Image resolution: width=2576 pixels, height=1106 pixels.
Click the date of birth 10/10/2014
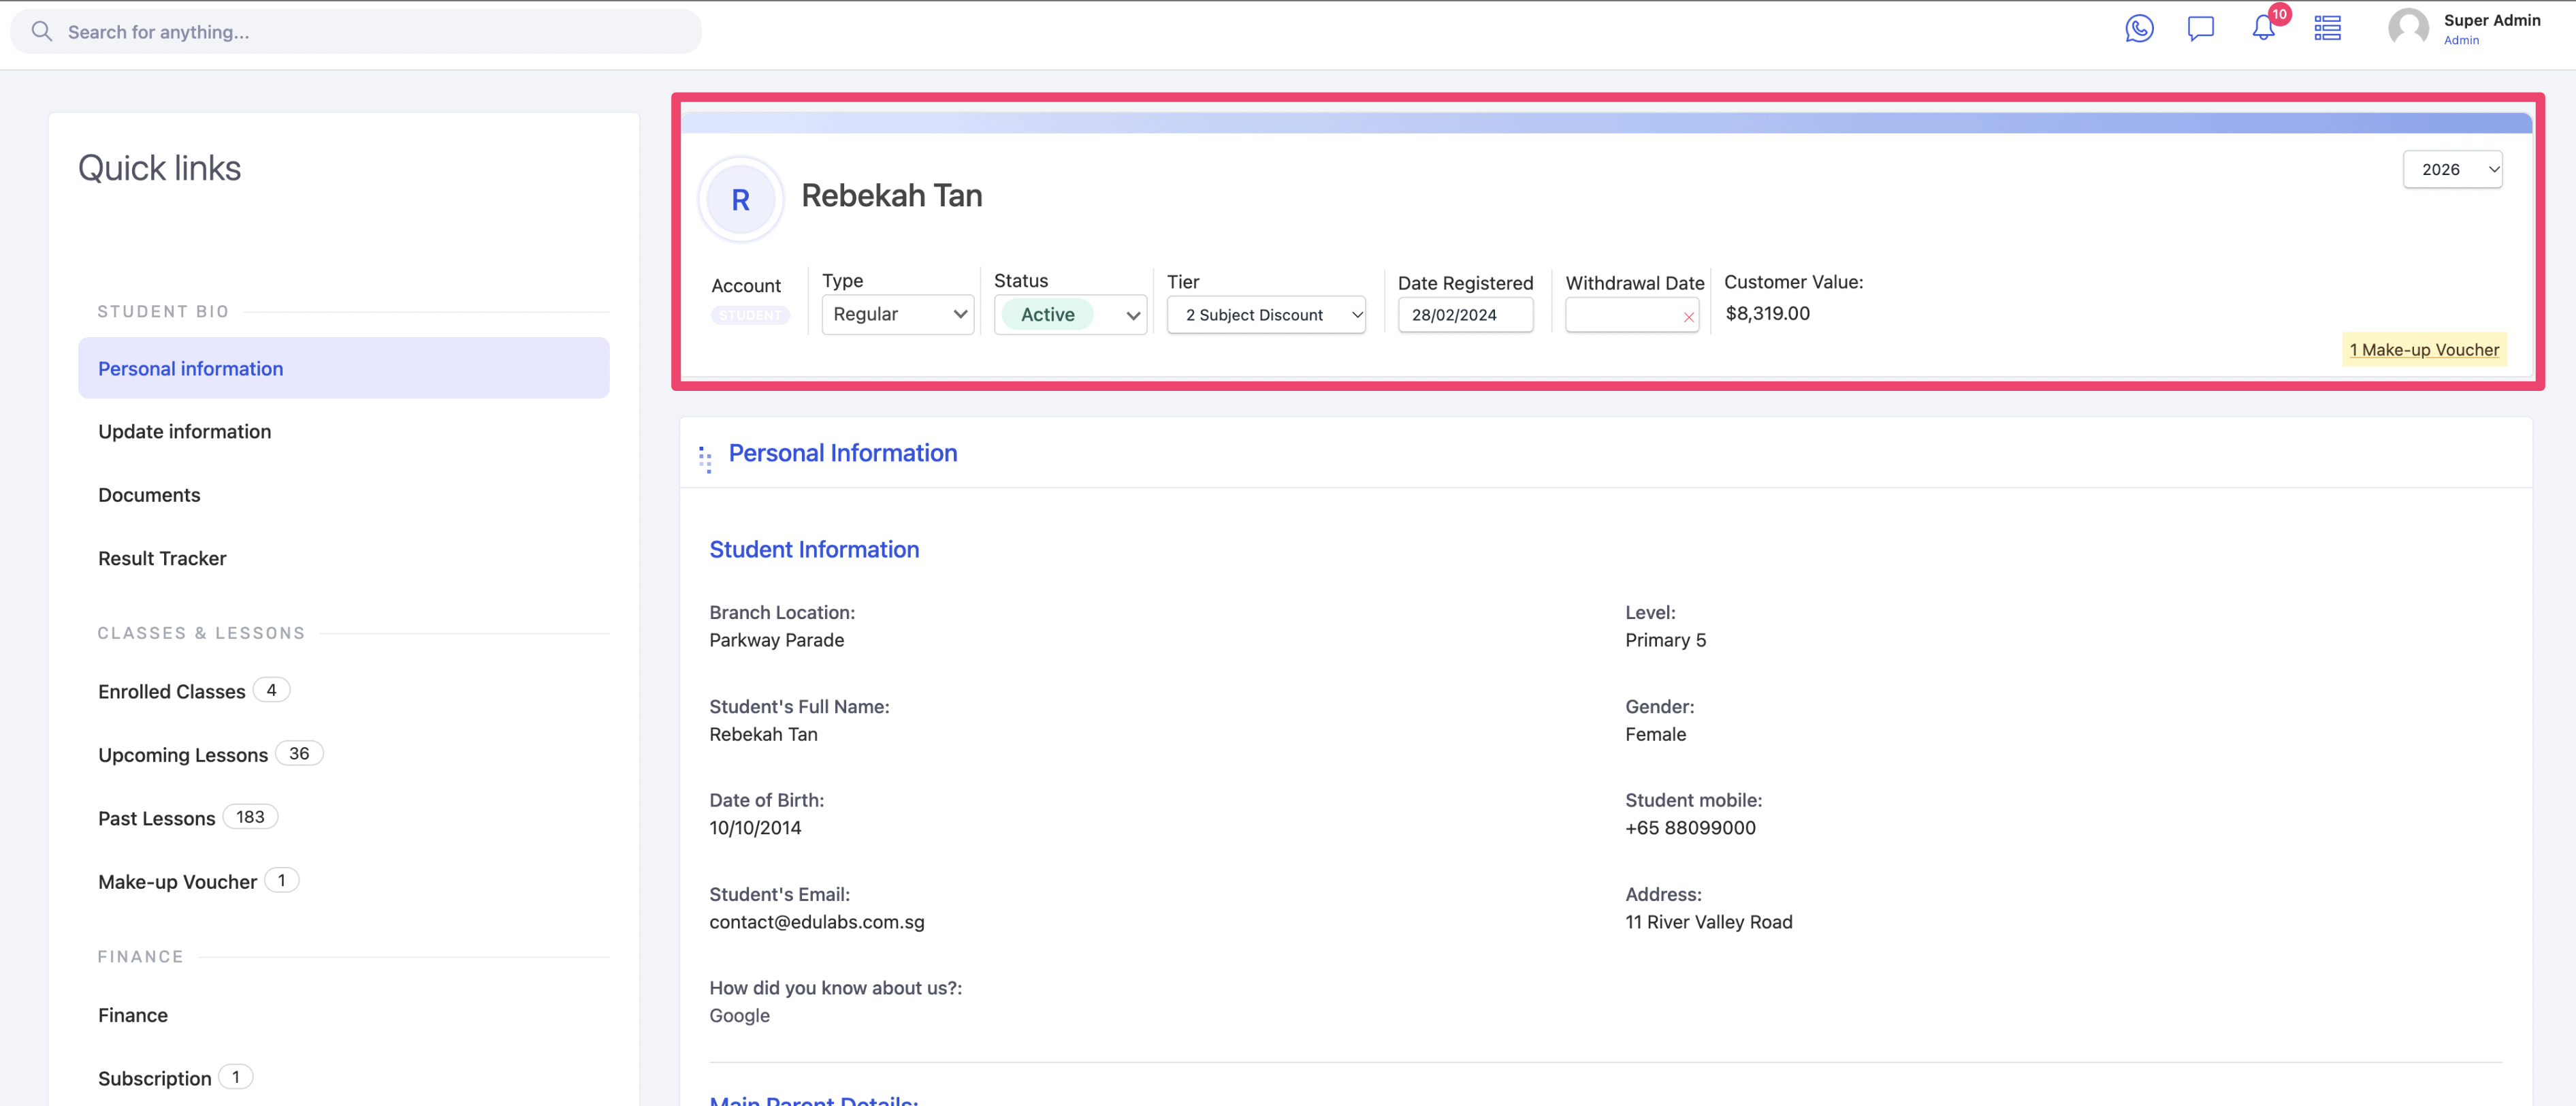[x=755, y=828]
